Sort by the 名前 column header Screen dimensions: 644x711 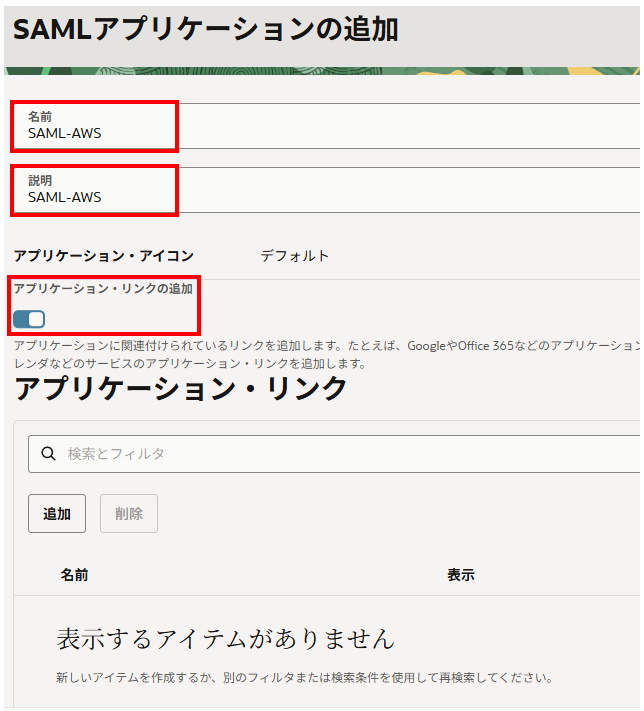point(74,575)
